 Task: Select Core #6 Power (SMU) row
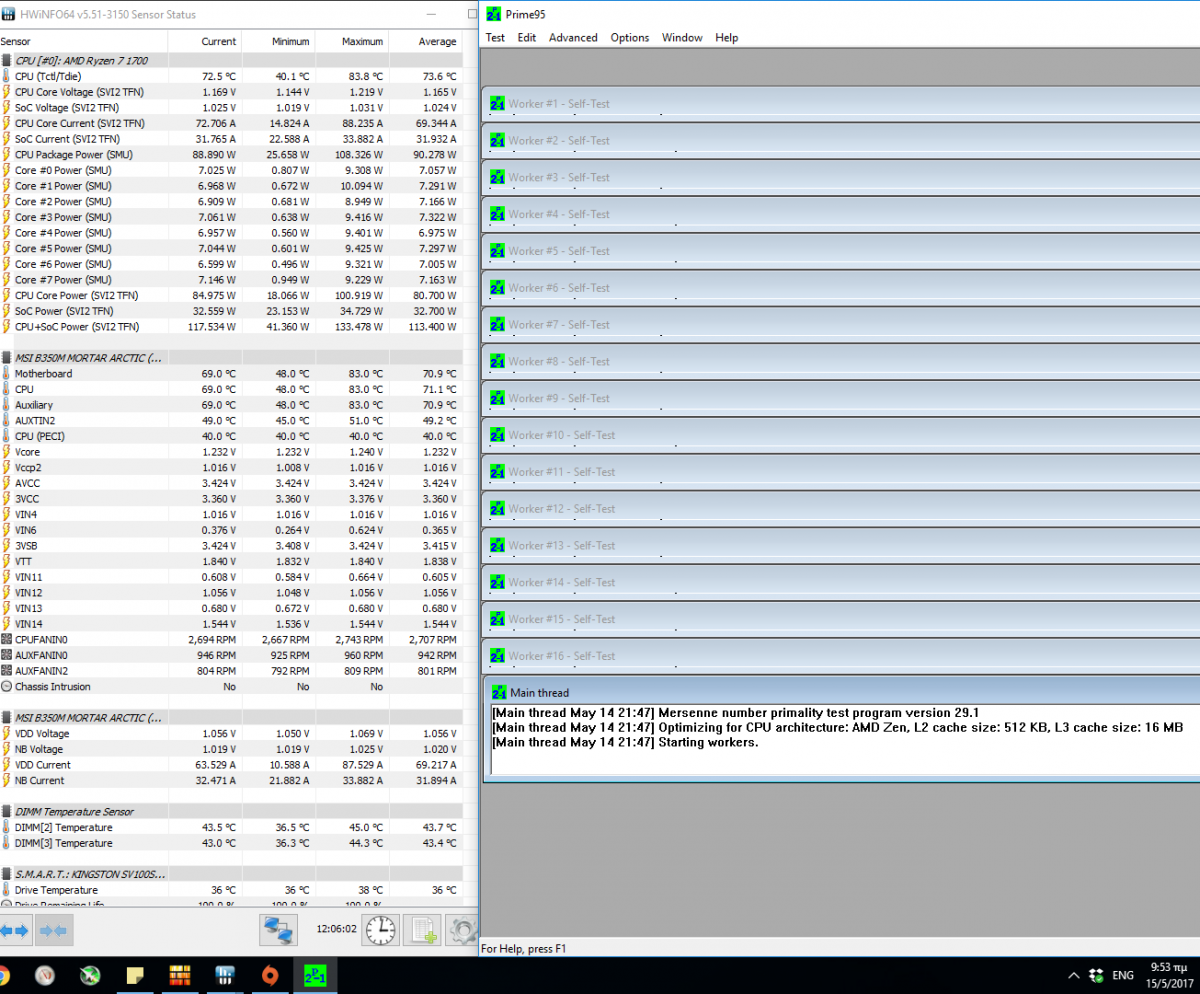pos(230,264)
